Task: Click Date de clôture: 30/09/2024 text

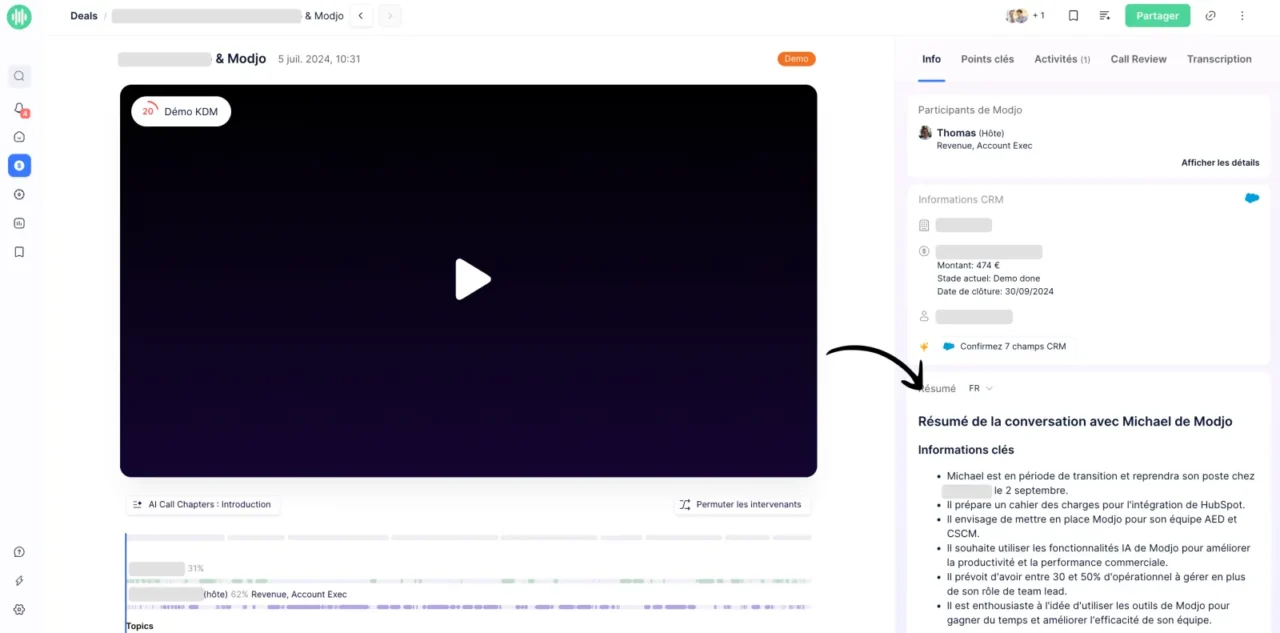Action: [x=995, y=291]
